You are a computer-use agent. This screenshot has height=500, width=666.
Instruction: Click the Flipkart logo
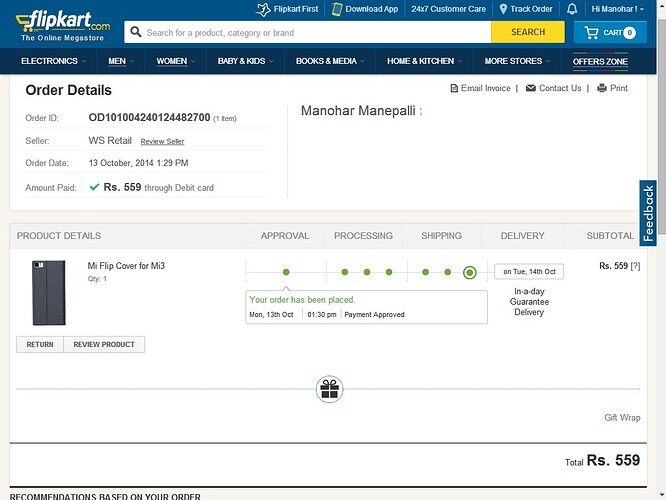(x=63, y=26)
